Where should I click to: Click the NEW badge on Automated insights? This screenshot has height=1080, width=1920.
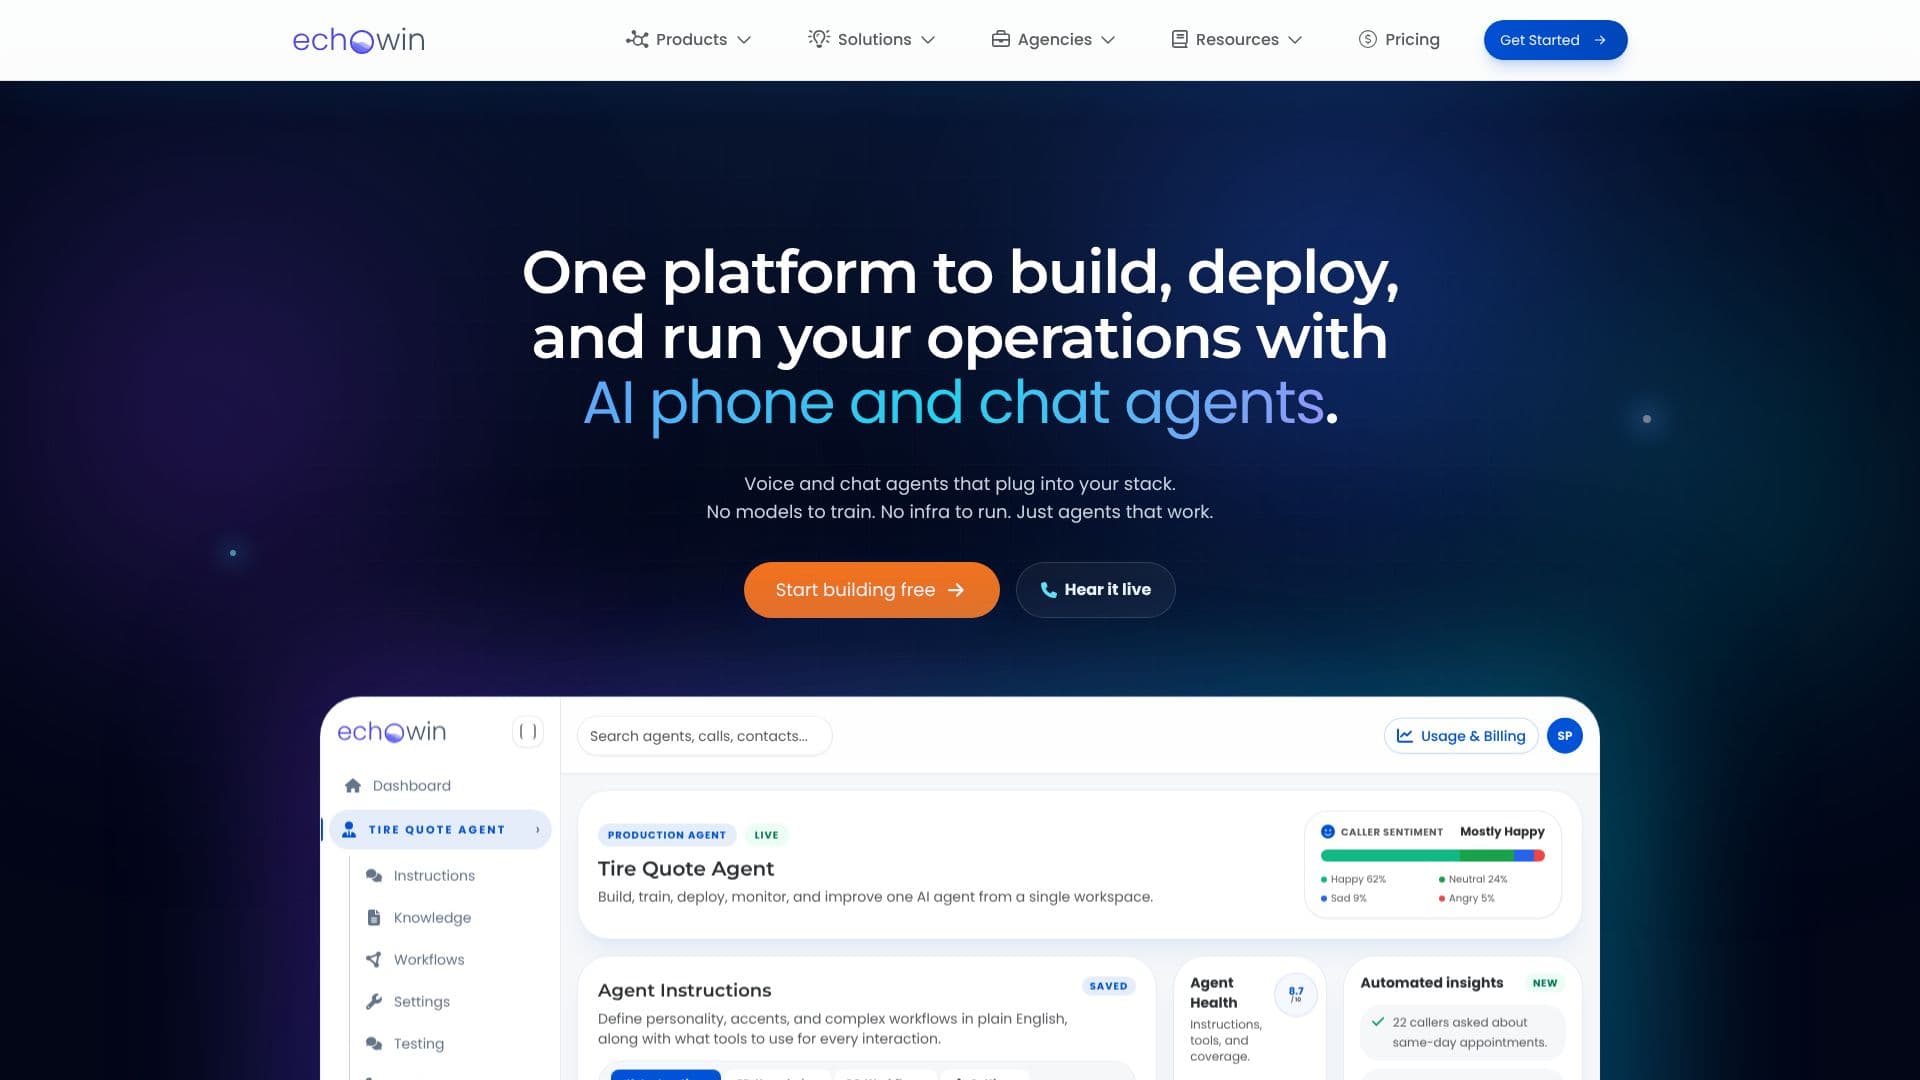point(1545,983)
